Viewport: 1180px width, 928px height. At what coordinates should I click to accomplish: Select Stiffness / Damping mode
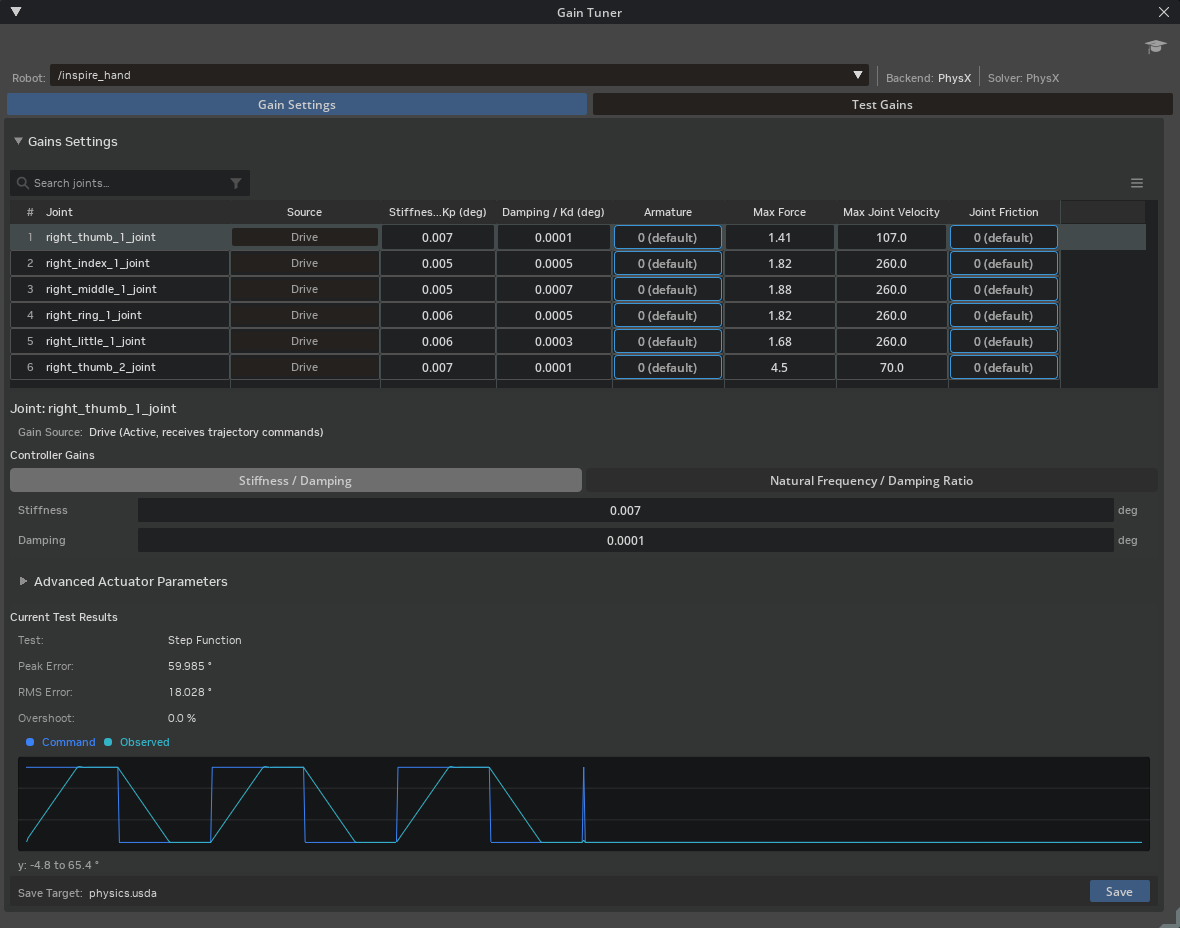[x=295, y=480]
